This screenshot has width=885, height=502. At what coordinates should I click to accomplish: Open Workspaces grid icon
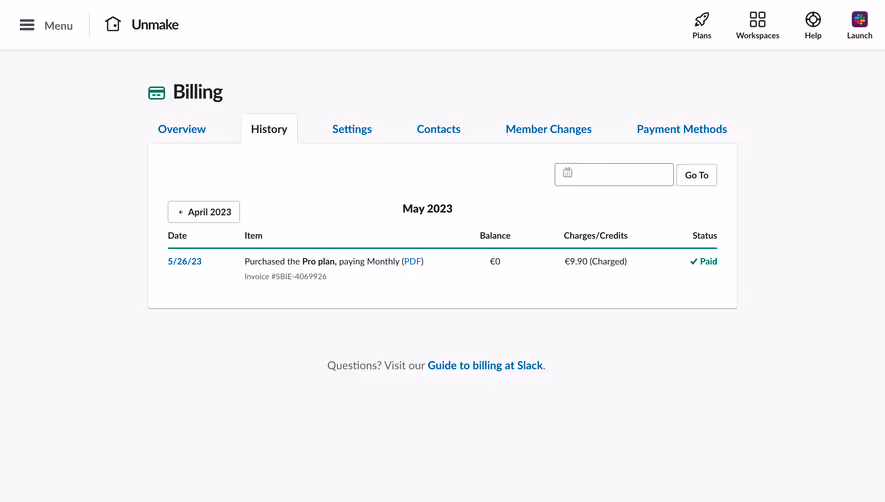[x=757, y=20]
